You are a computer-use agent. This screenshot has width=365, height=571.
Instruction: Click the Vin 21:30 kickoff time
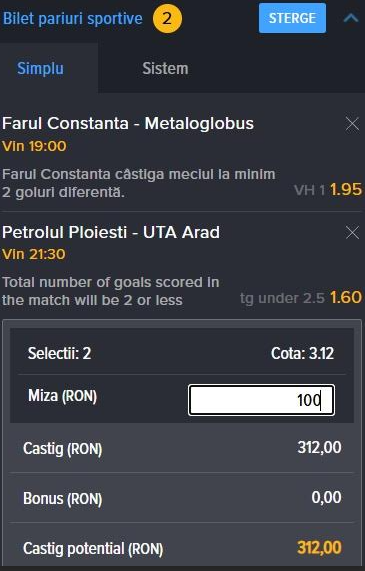click(34, 254)
